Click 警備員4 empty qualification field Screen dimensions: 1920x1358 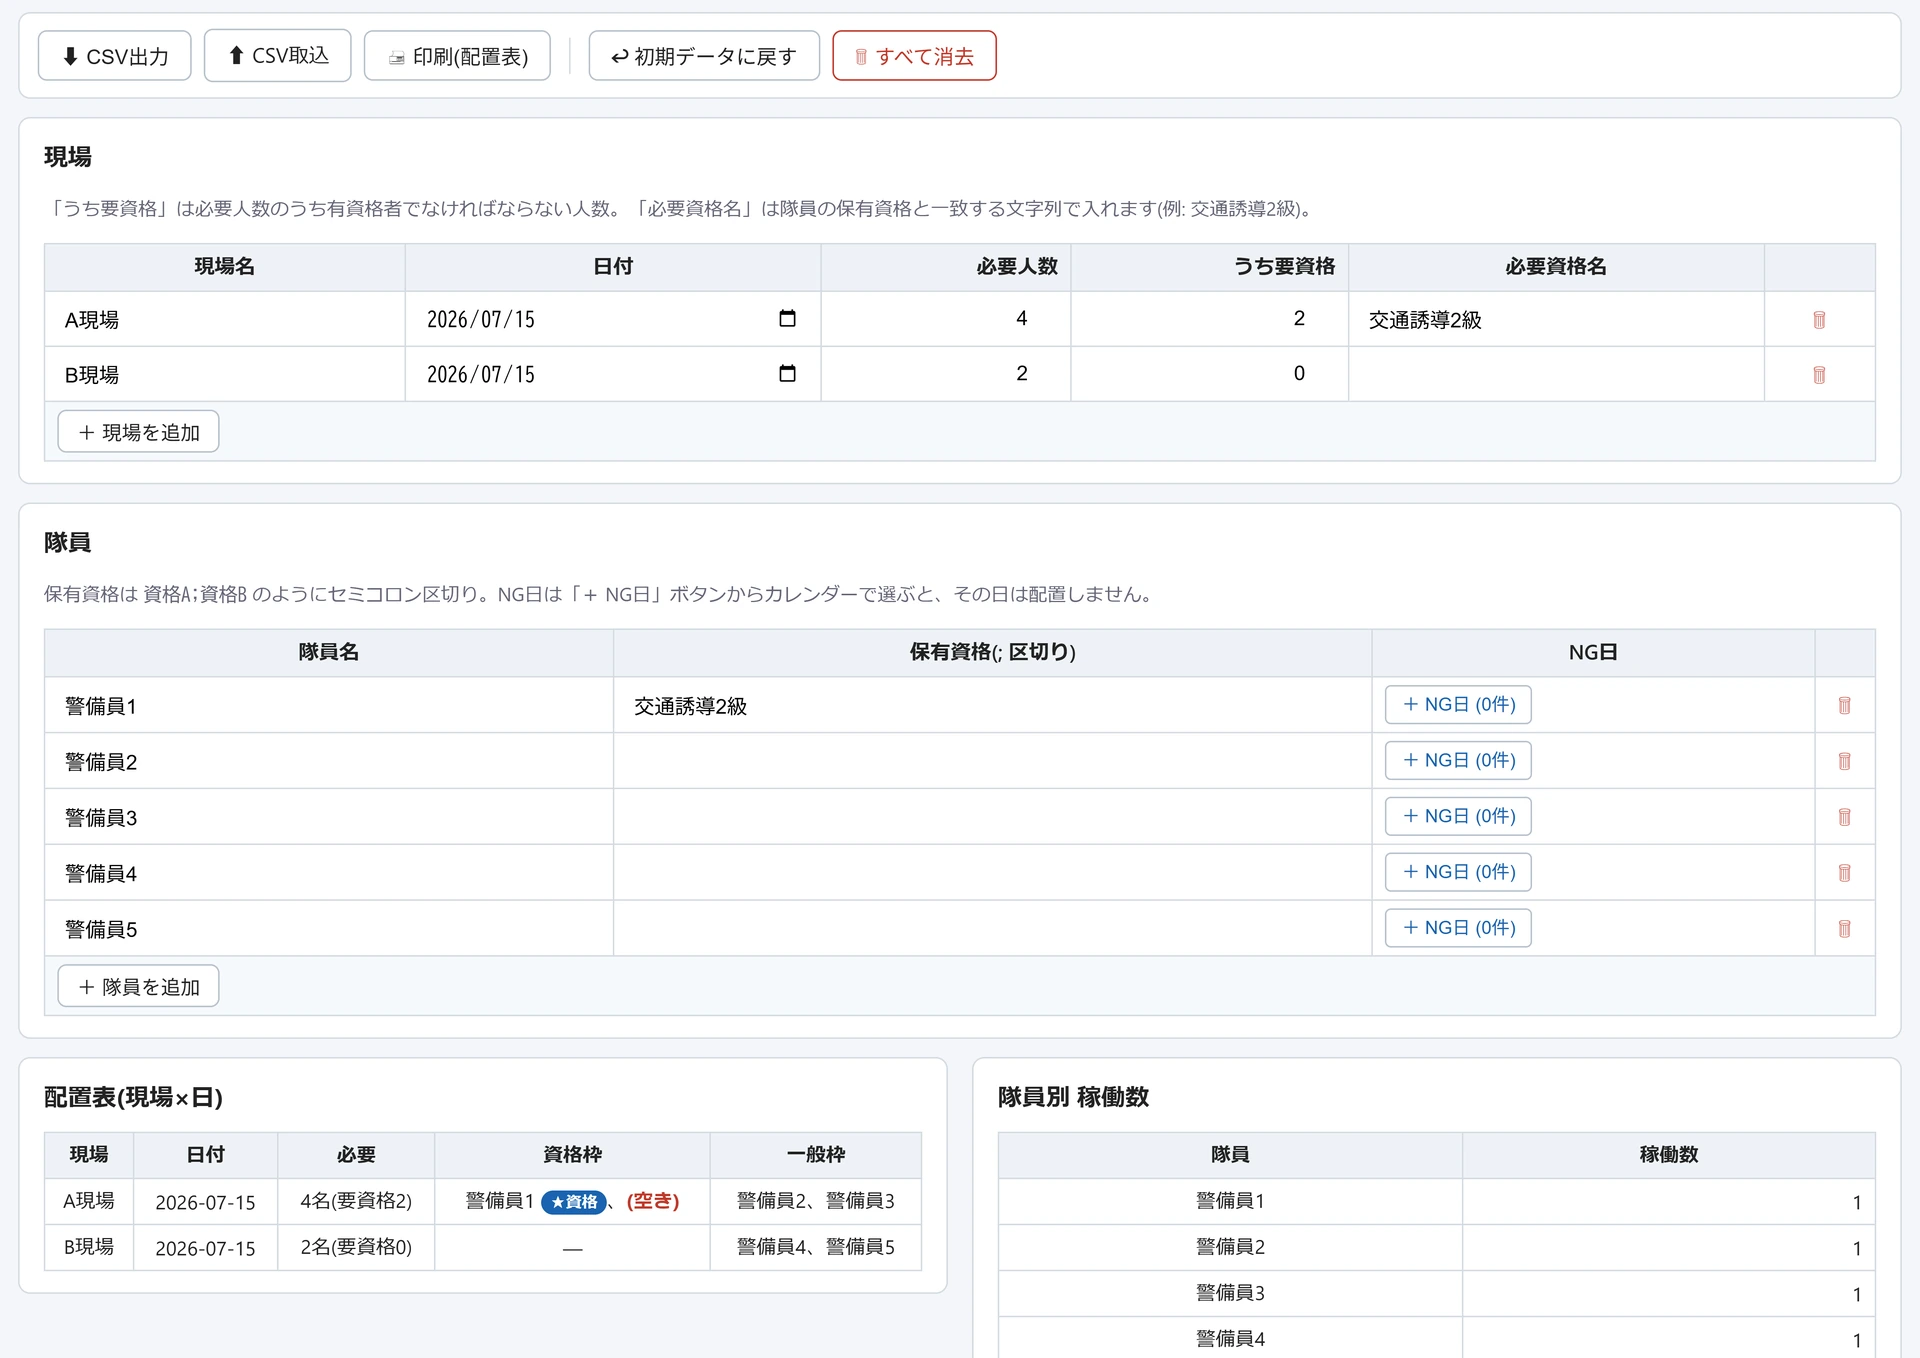[992, 874]
